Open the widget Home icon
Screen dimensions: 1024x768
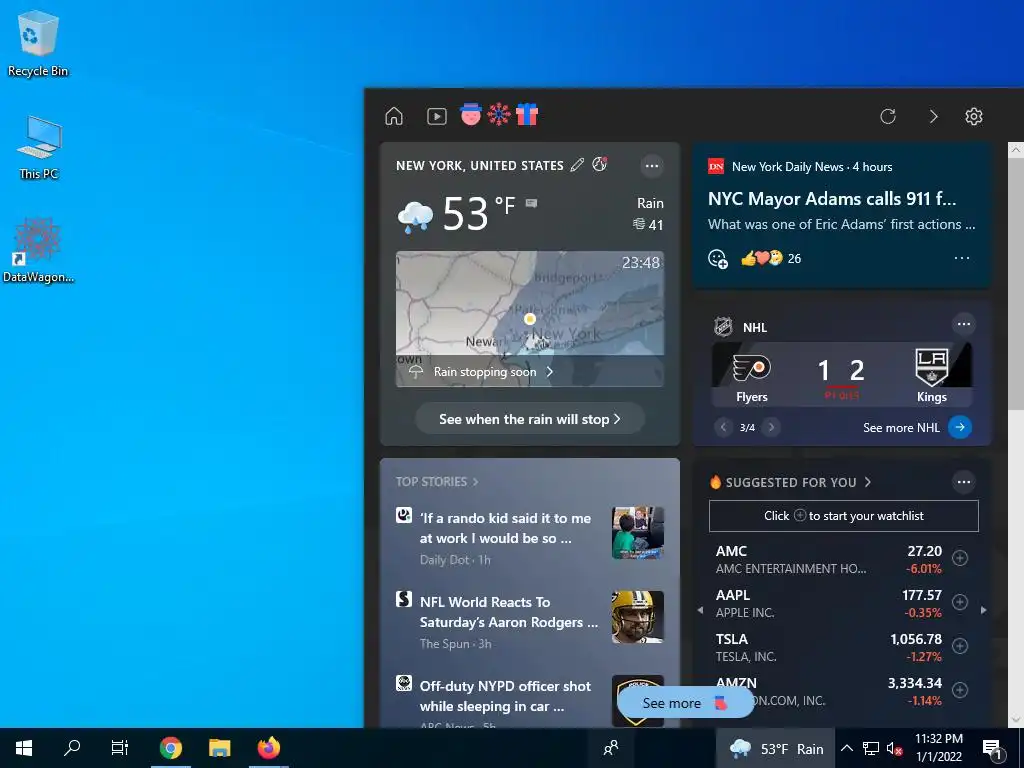(x=394, y=116)
